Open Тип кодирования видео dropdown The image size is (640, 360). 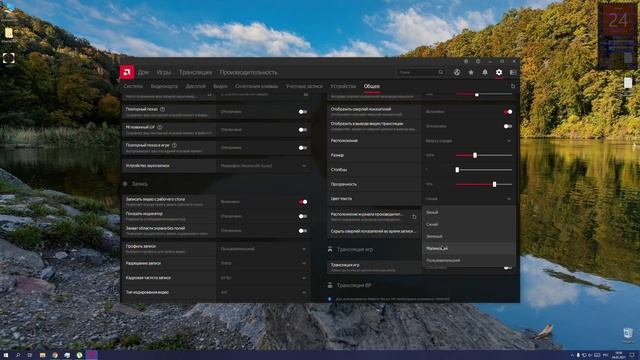263,292
